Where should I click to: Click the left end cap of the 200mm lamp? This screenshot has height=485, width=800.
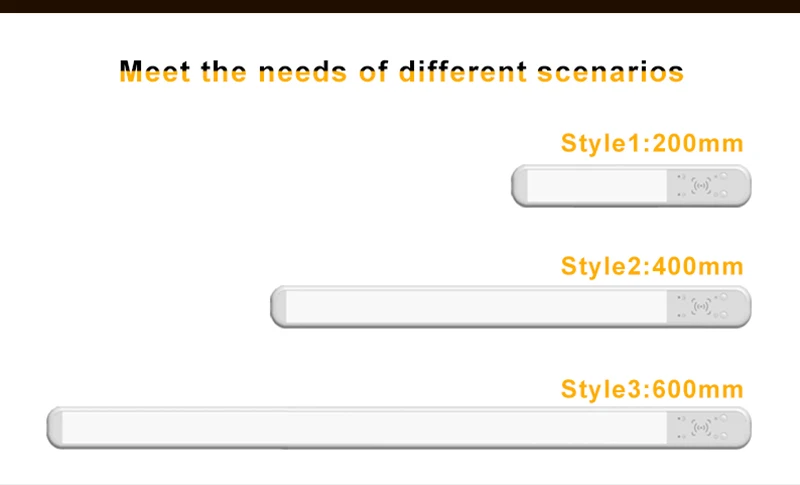pyautogui.click(x=519, y=186)
